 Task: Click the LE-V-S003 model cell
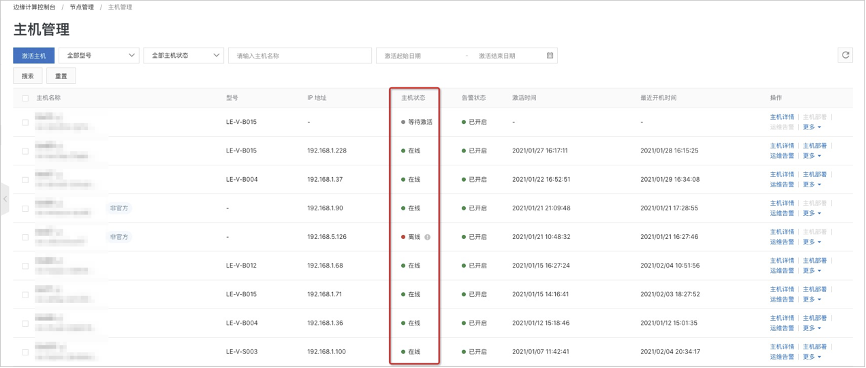pyautogui.click(x=241, y=352)
